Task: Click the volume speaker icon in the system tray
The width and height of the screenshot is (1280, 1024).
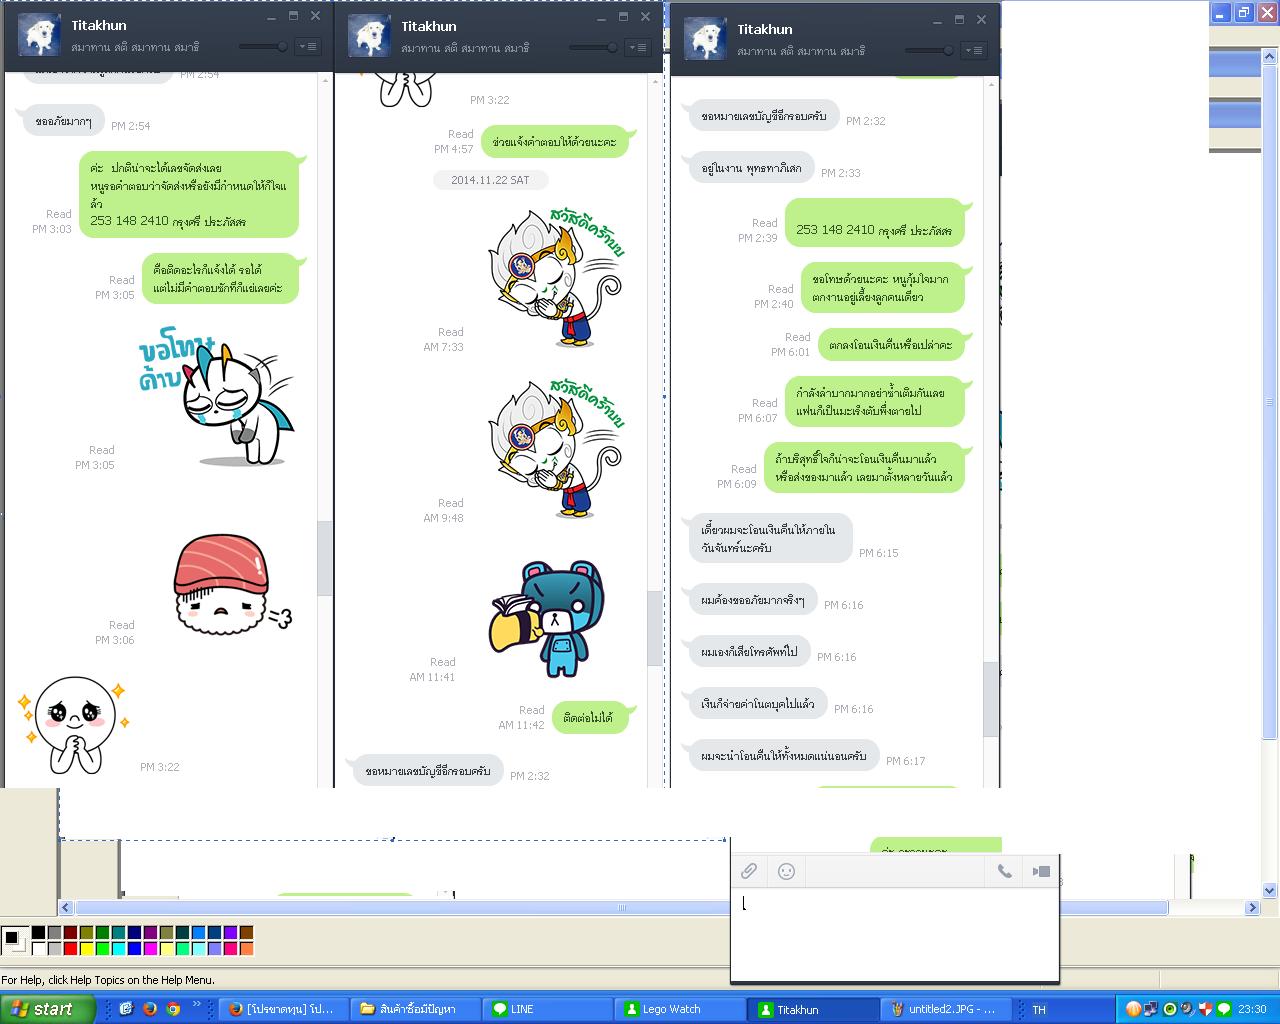Action: point(1187,1009)
